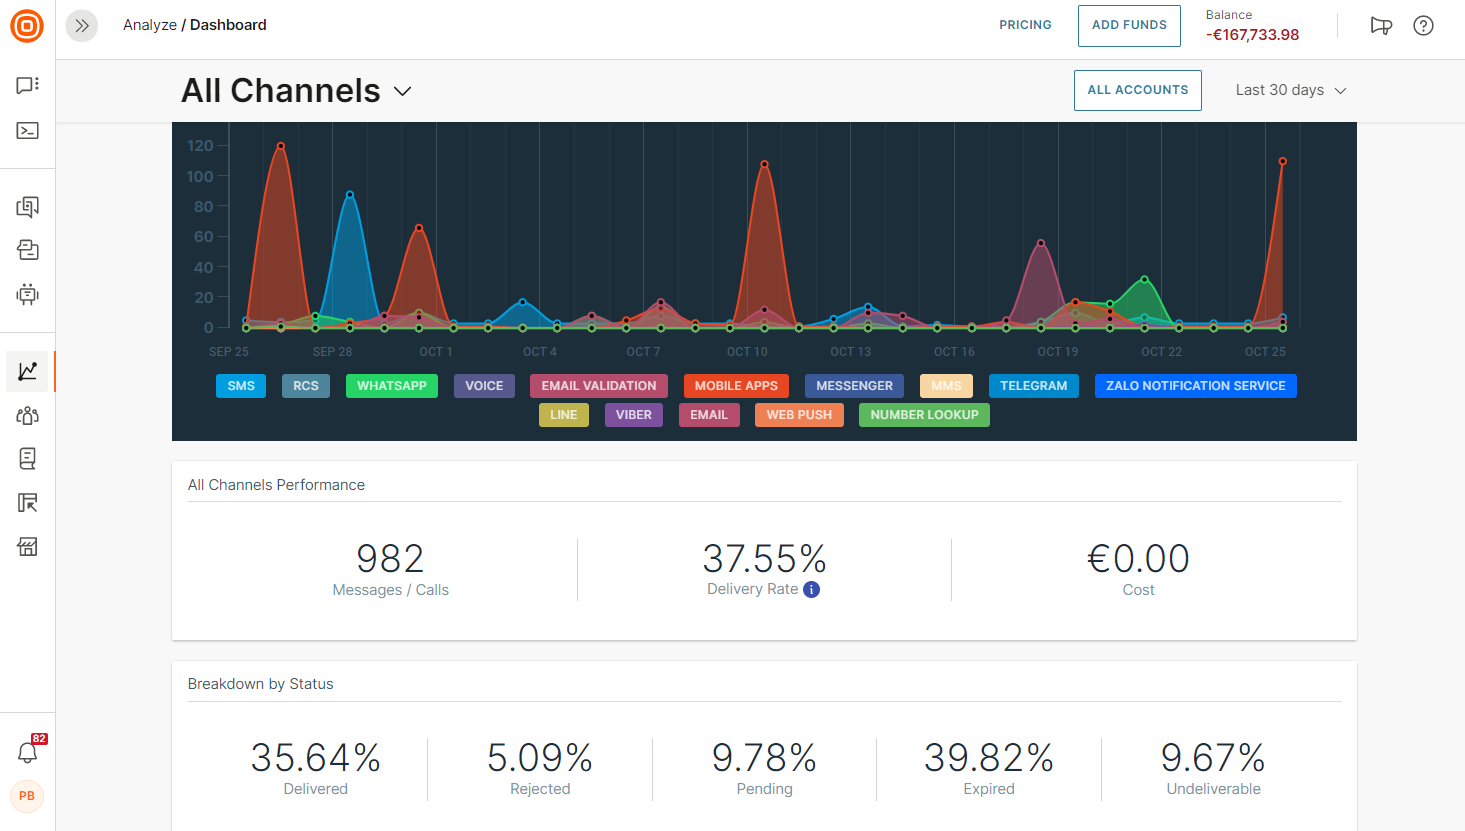Go to Analyze breadcrumb
1465x831 pixels.
point(149,25)
